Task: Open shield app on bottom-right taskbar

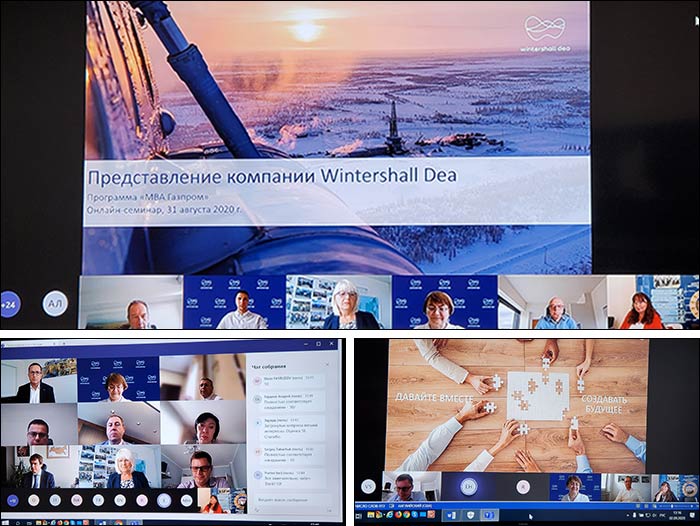Action: 471,515
